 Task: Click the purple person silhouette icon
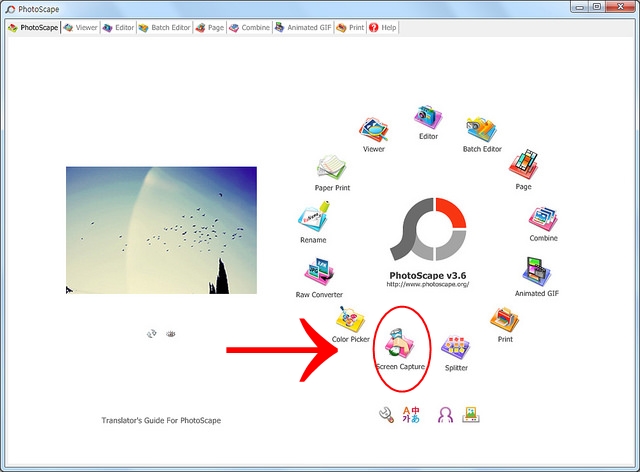(x=445, y=415)
